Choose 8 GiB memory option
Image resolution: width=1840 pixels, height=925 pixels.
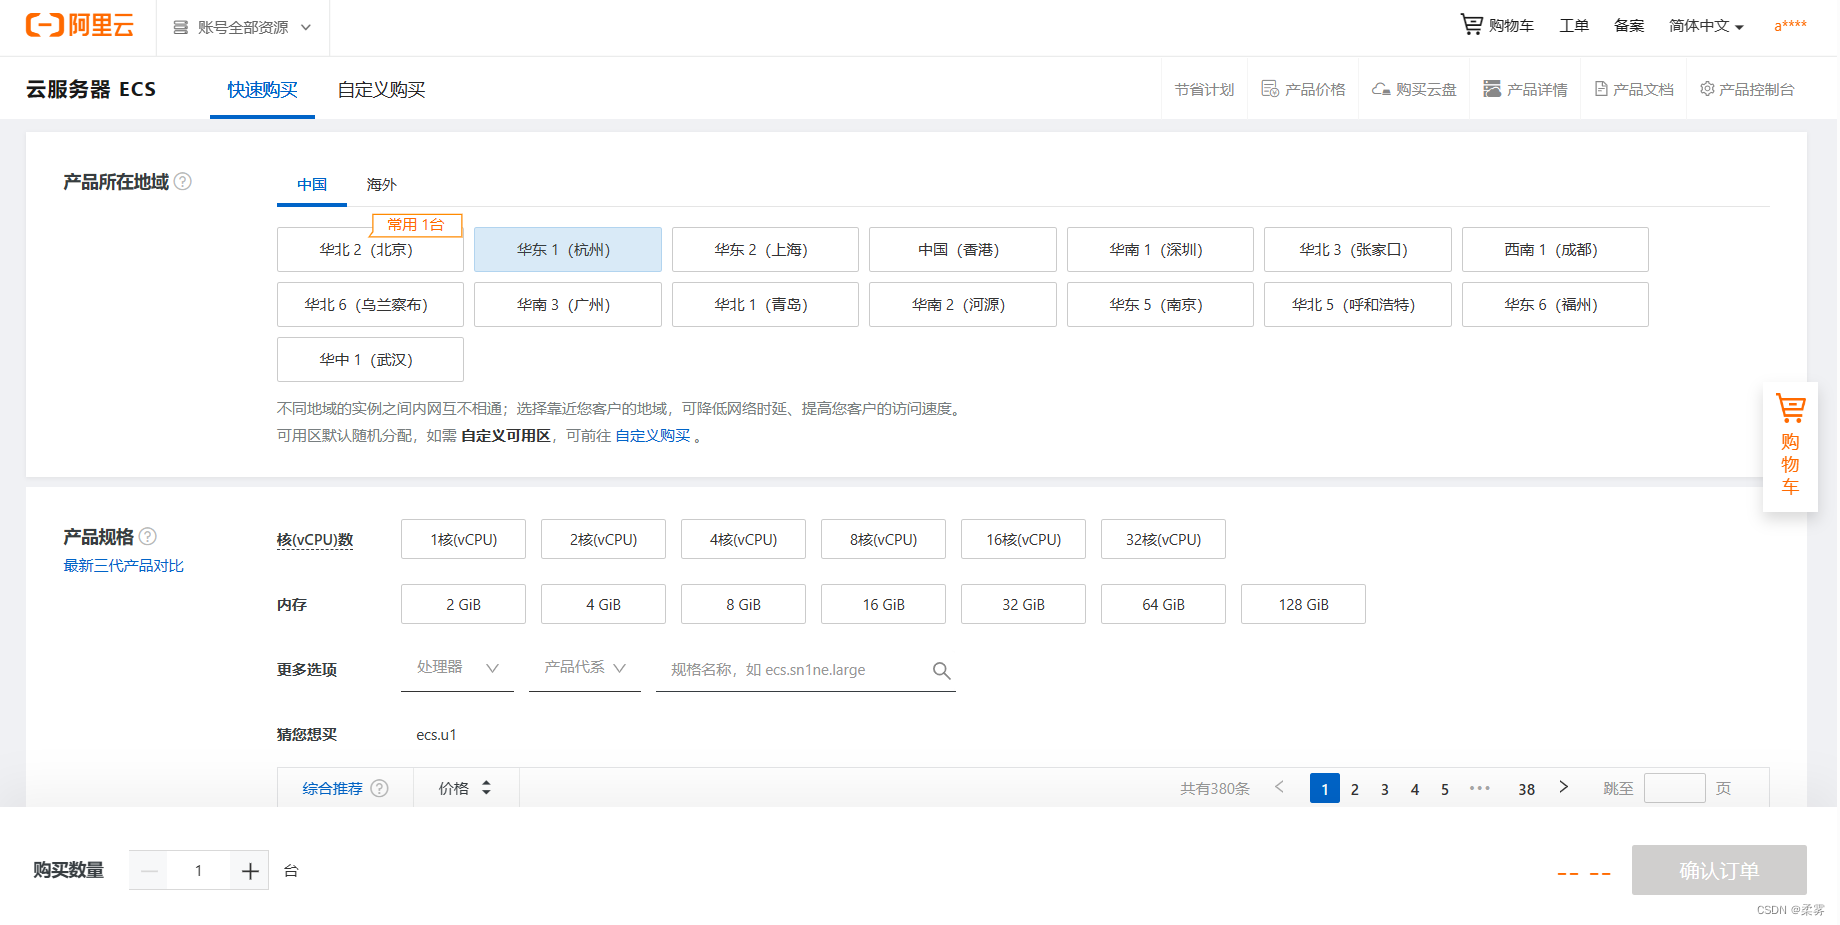(x=743, y=604)
